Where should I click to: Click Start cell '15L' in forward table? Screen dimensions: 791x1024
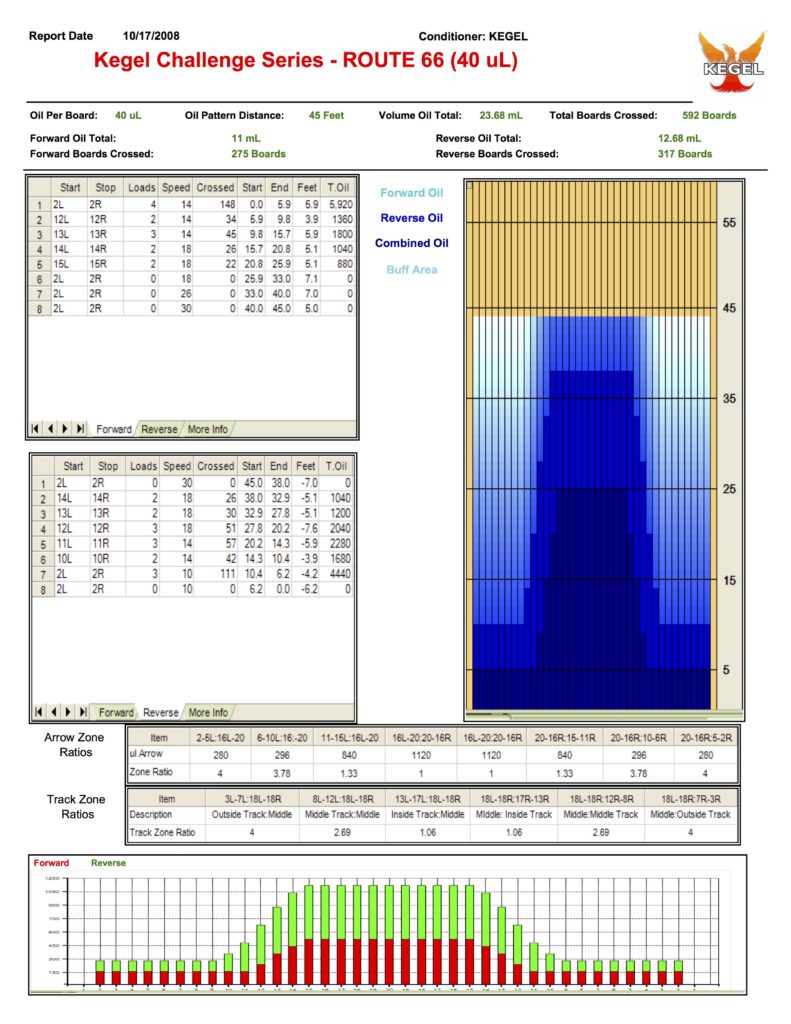click(x=69, y=264)
